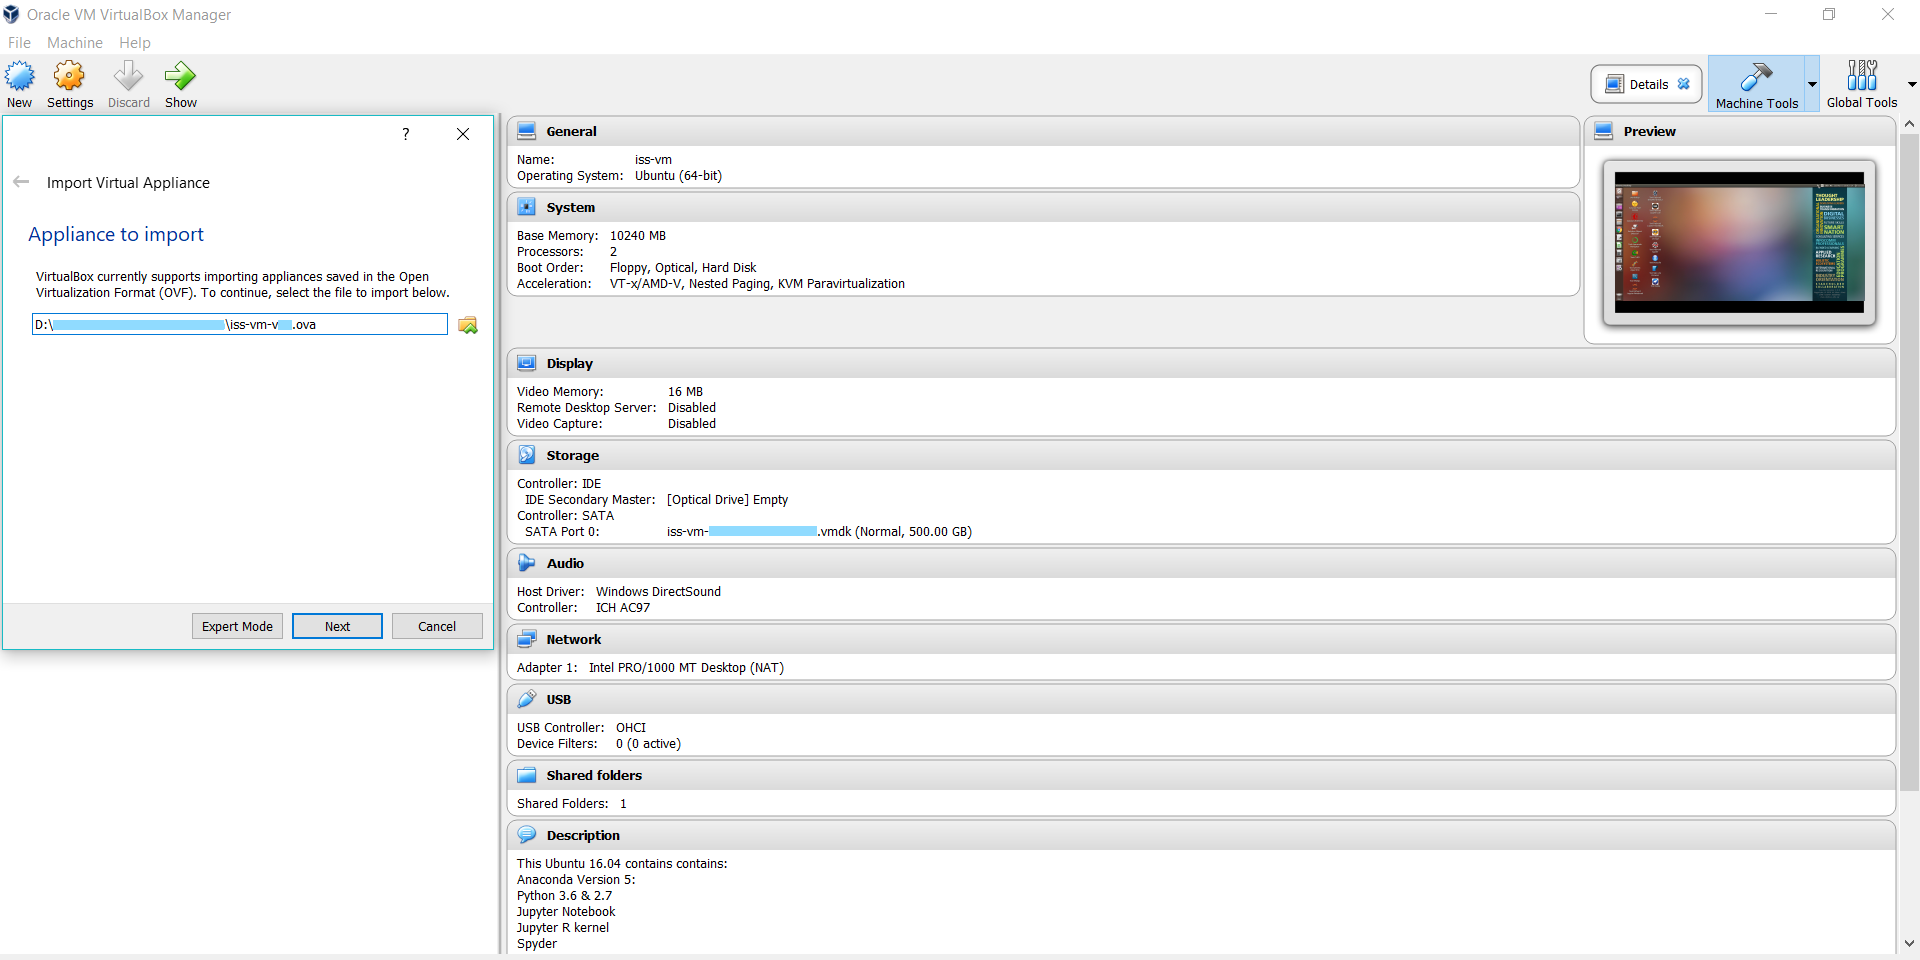The image size is (1920, 960).
Task: Click the USB section plug icon
Action: coord(527,699)
